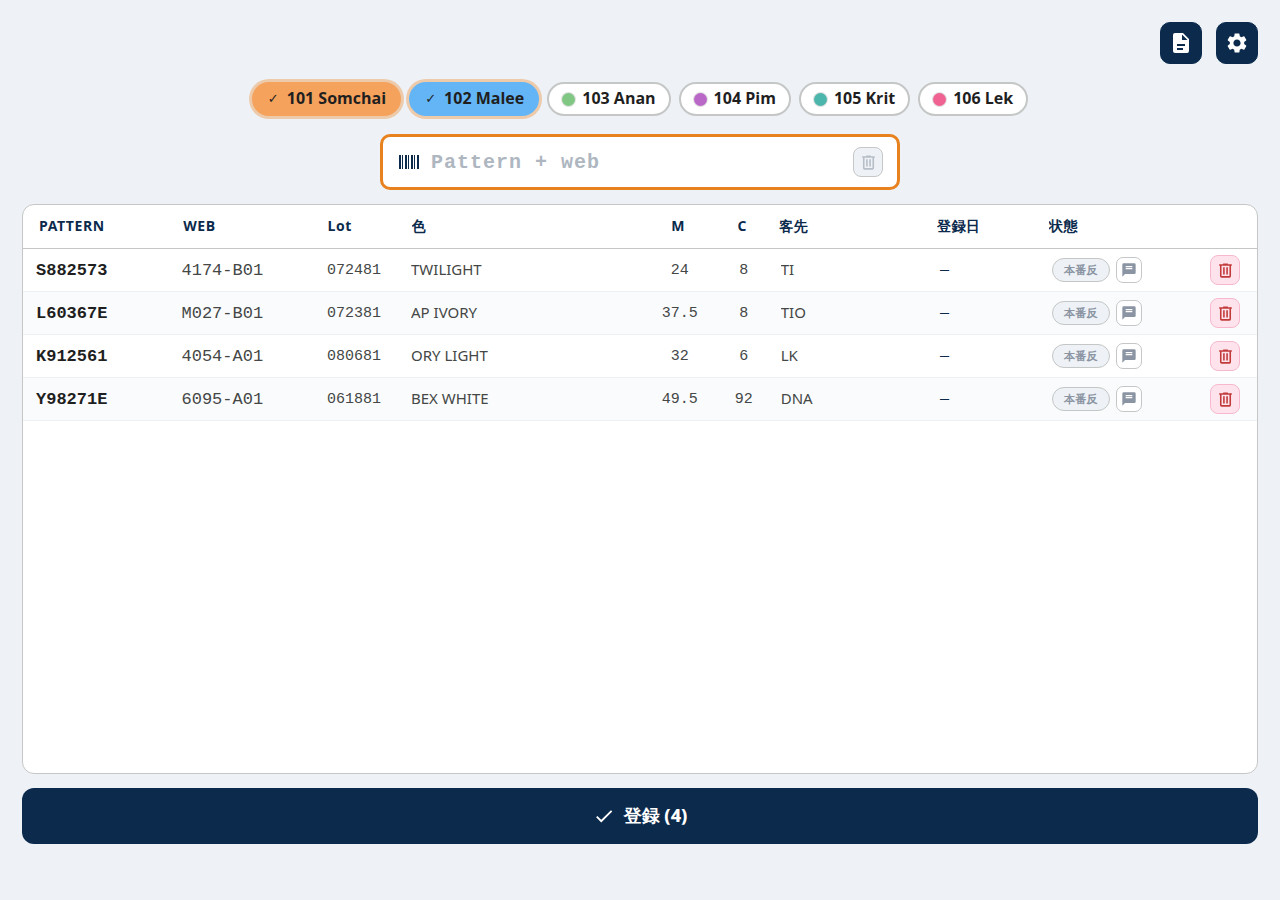Select pattern cell L60367E
This screenshot has height=900, width=1280.
pyautogui.click(x=72, y=313)
